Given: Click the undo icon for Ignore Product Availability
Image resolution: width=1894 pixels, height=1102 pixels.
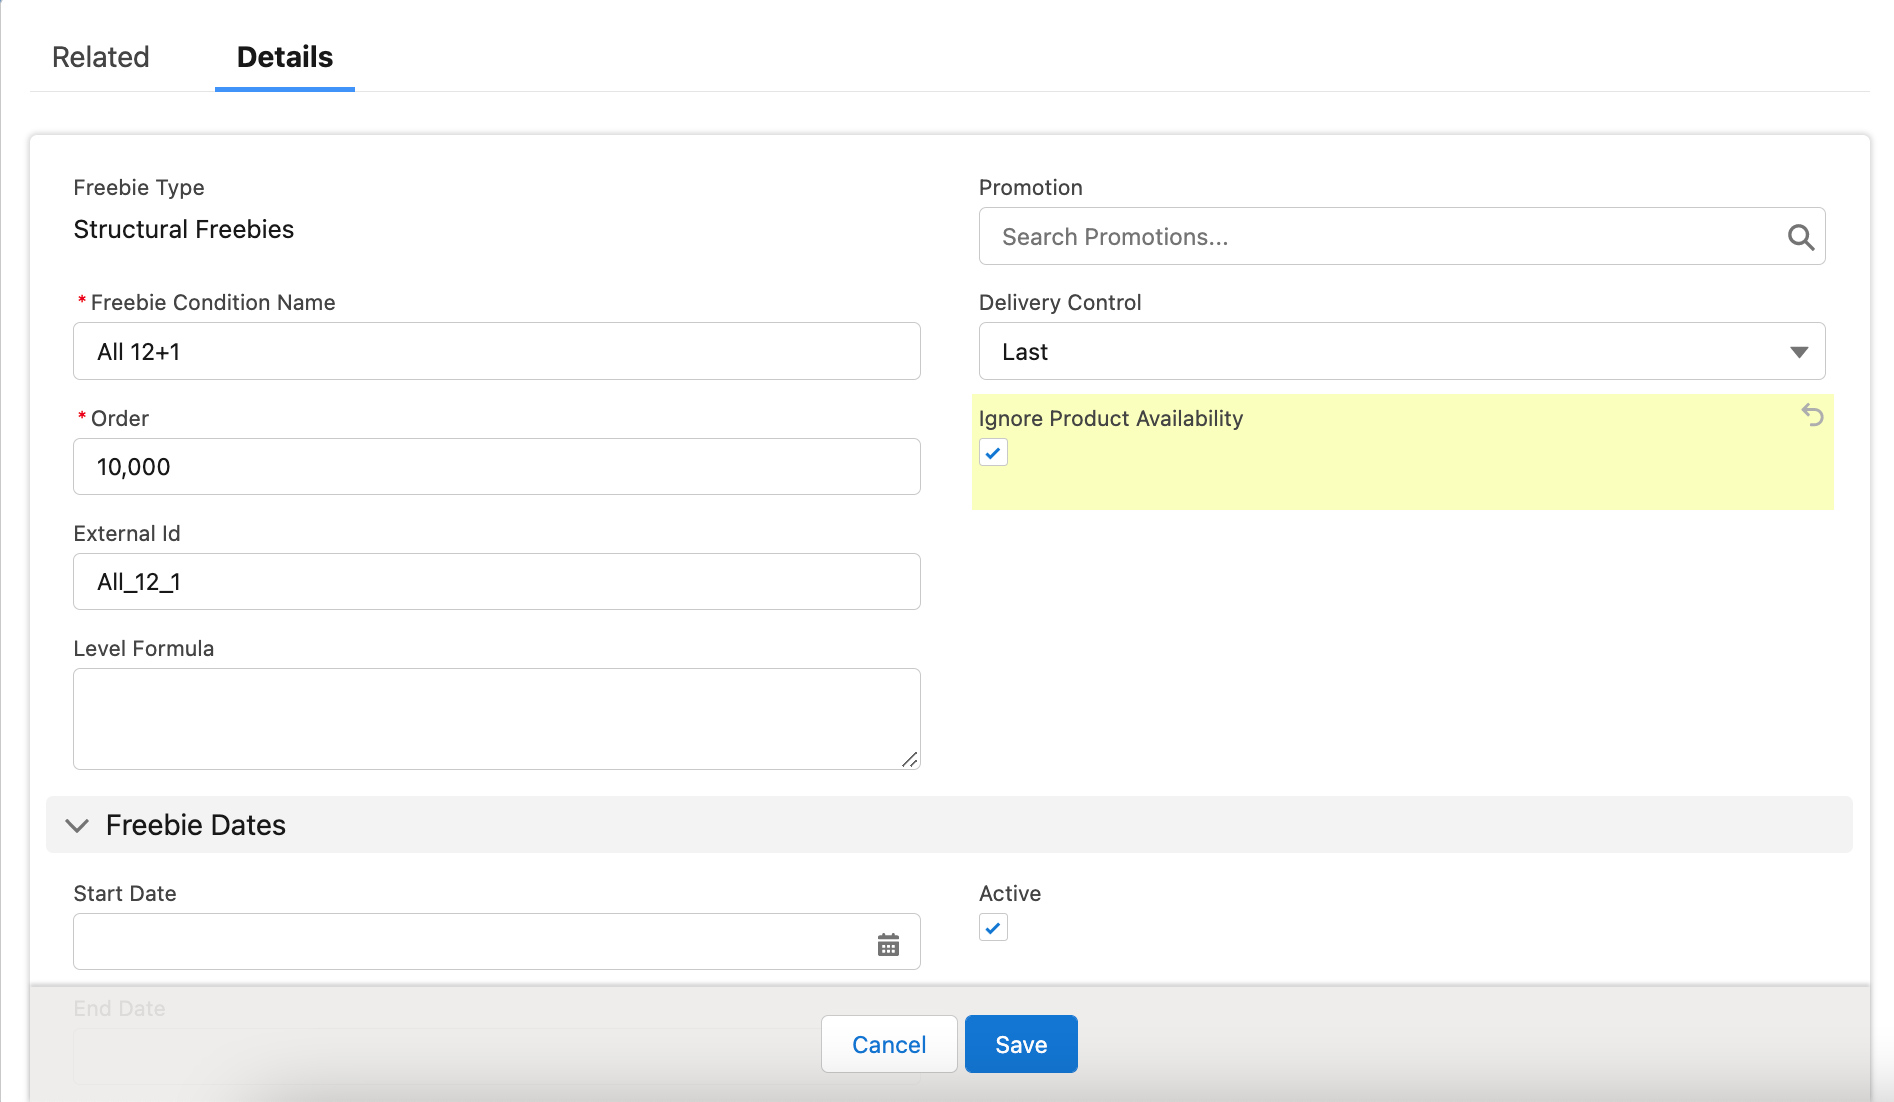Looking at the screenshot, I should pos(1812,415).
